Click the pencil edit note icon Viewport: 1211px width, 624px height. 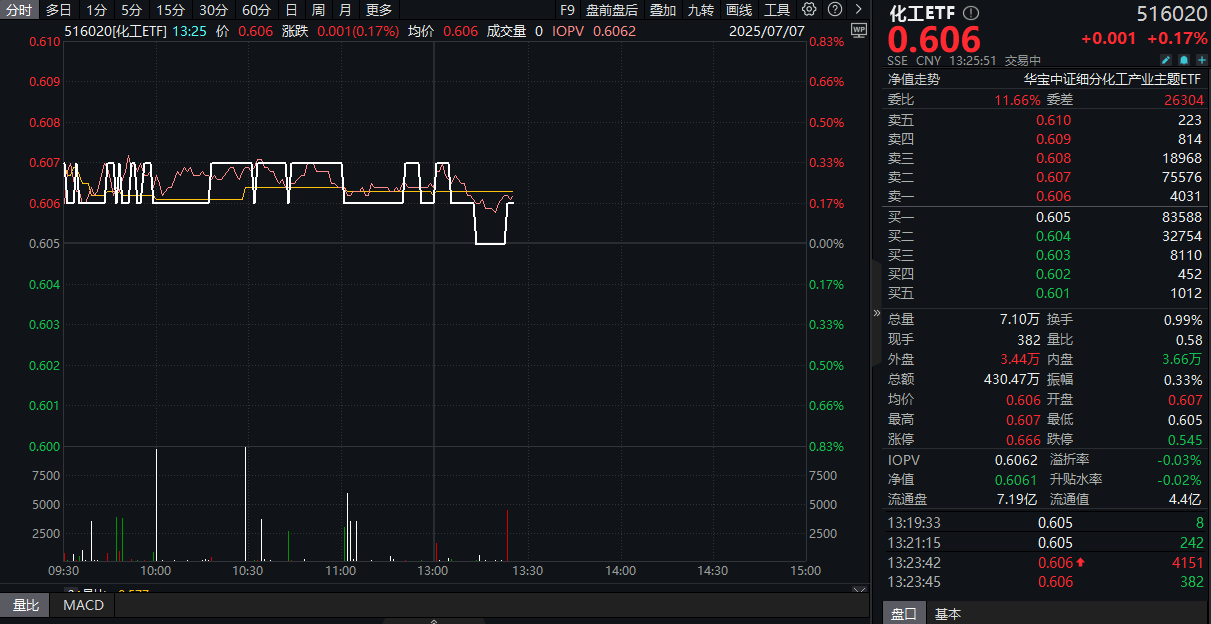[1165, 60]
